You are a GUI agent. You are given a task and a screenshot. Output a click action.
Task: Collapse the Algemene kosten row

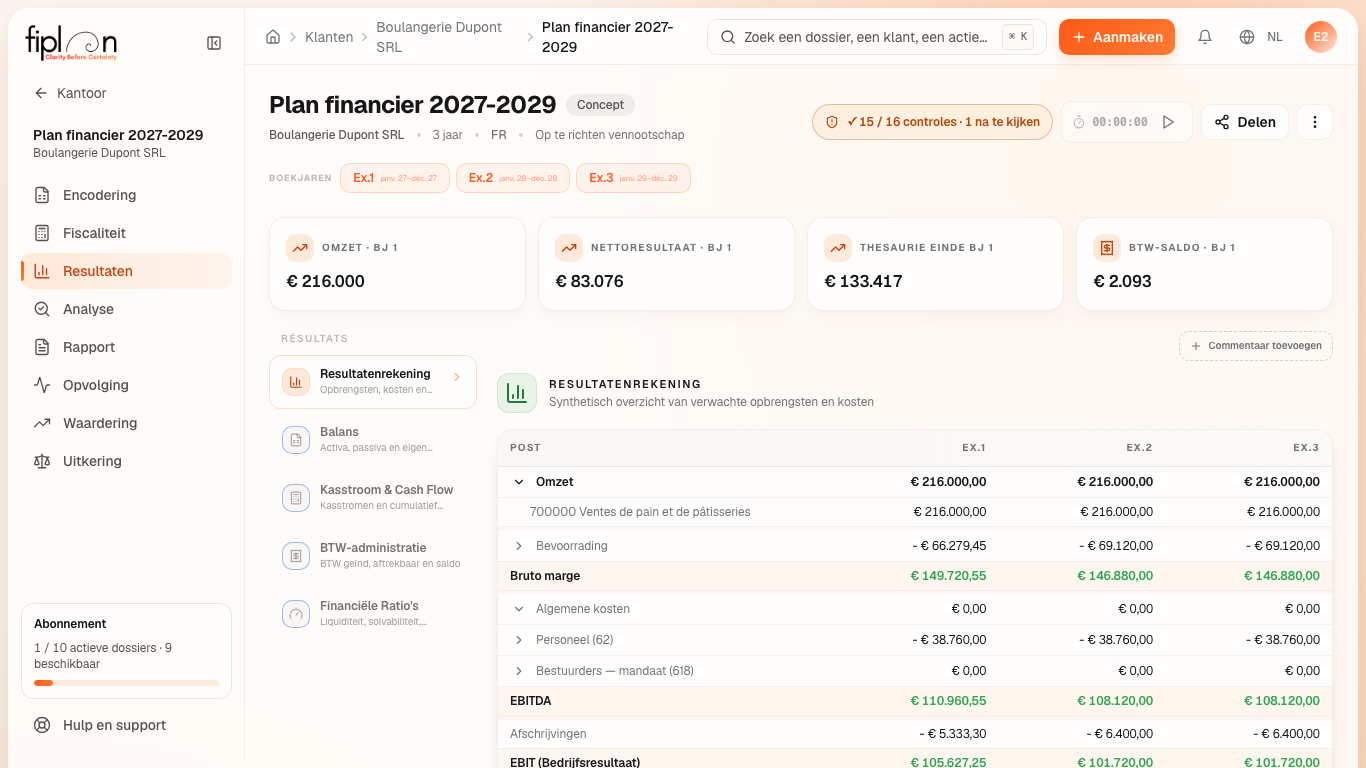pos(519,609)
